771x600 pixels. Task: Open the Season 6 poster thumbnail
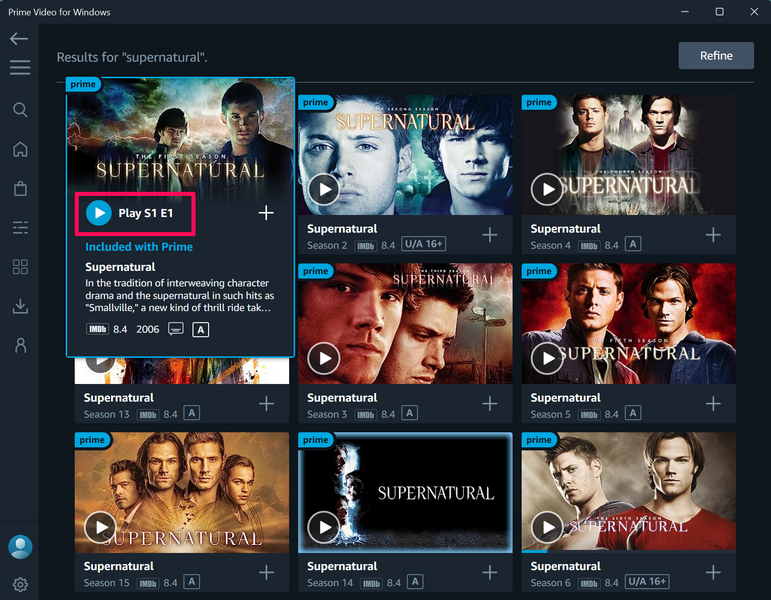point(628,492)
